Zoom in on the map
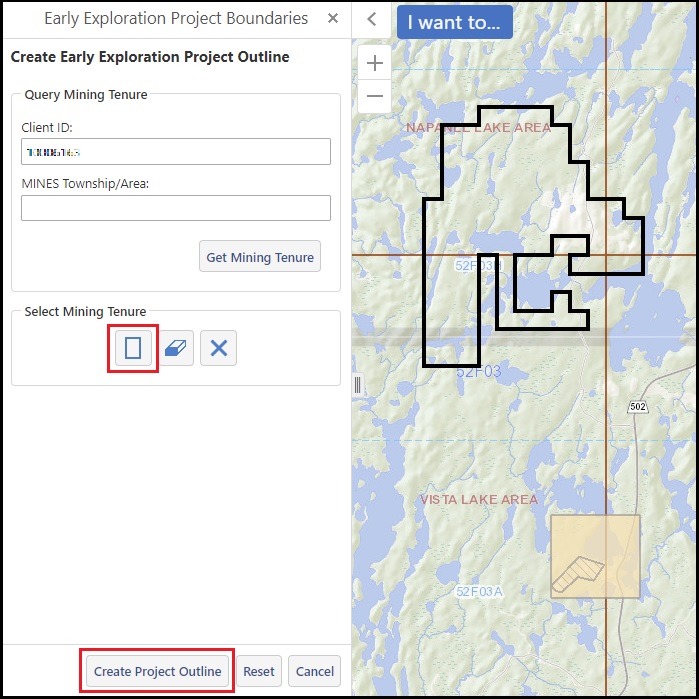Image resolution: width=699 pixels, height=699 pixels. [x=375, y=64]
